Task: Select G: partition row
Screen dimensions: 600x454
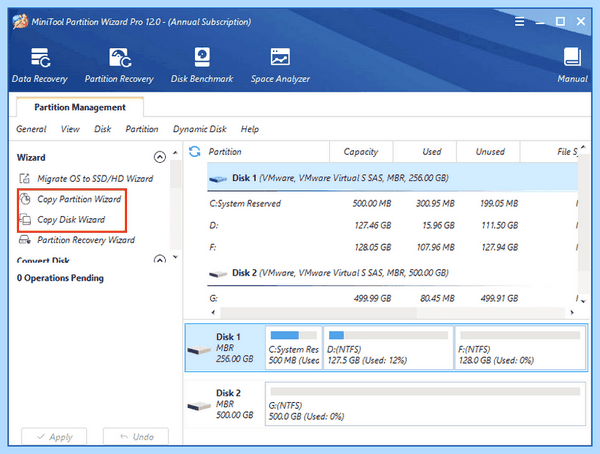Action: (x=392, y=298)
